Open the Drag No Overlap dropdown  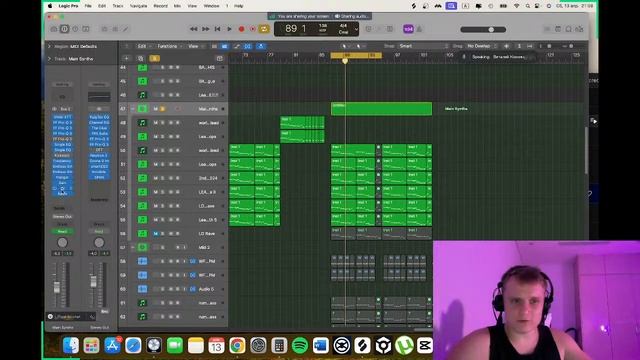(482, 46)
